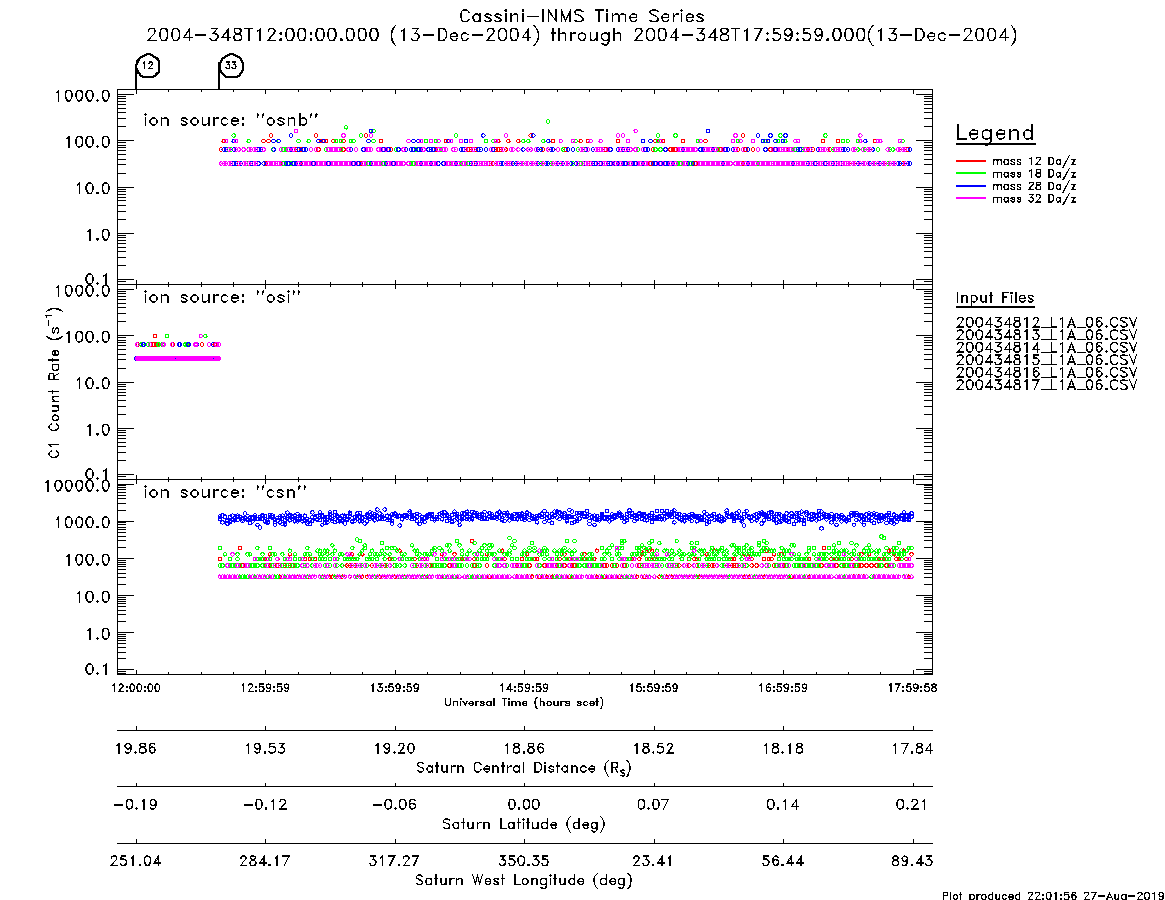1165x900 pixels.
Task: Click the 350.35 longitude value
Action: click(x=524, y=861)
